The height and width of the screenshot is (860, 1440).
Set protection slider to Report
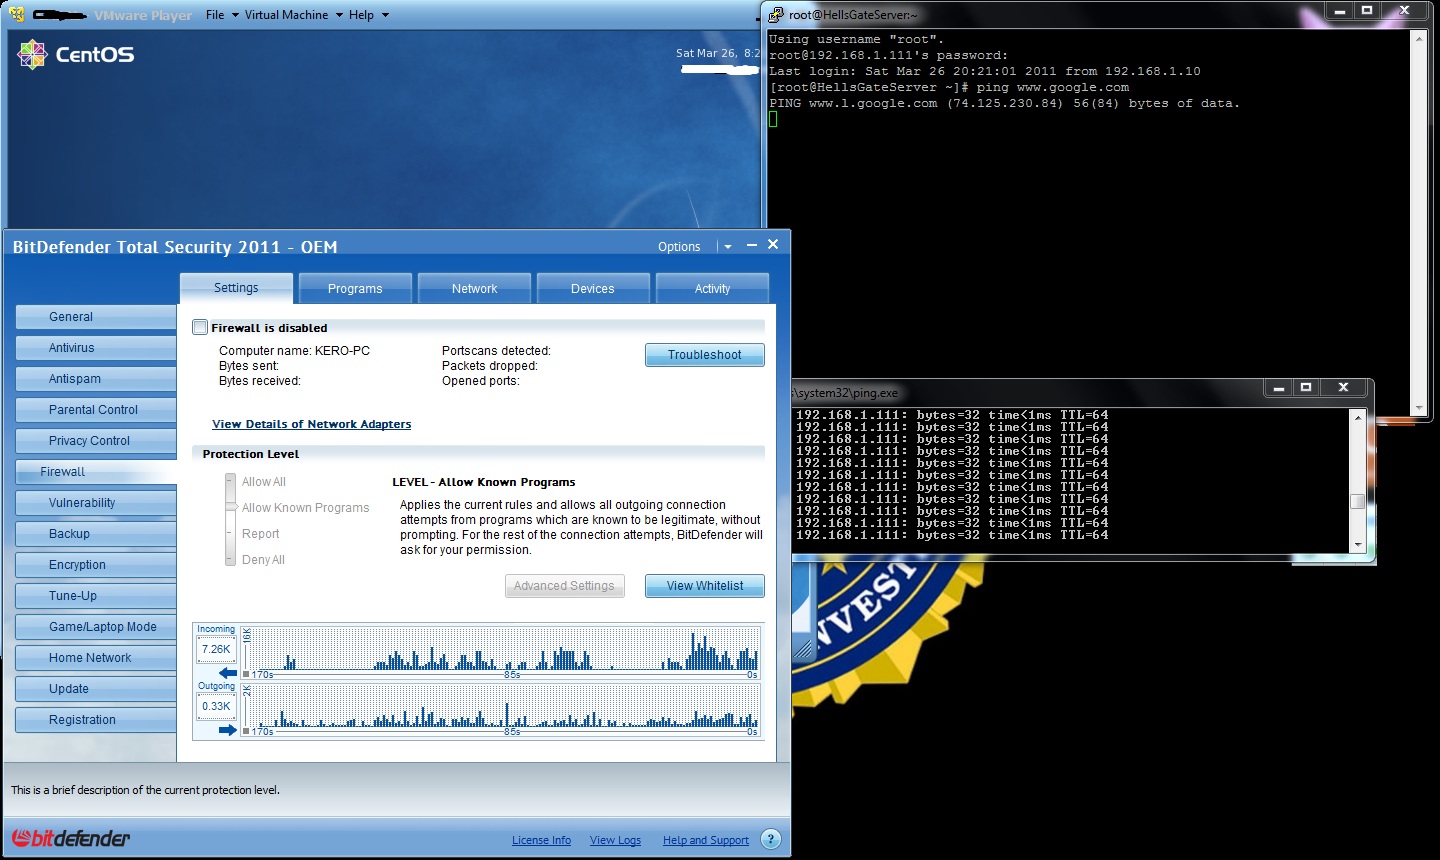[x=260, y=534]
